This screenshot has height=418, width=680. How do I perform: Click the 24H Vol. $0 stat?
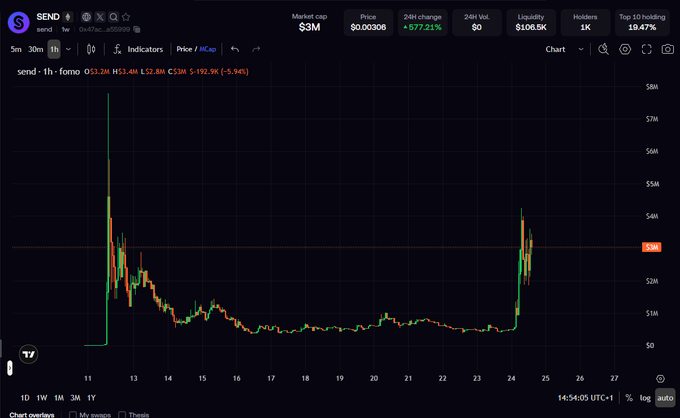pos(477,23)
